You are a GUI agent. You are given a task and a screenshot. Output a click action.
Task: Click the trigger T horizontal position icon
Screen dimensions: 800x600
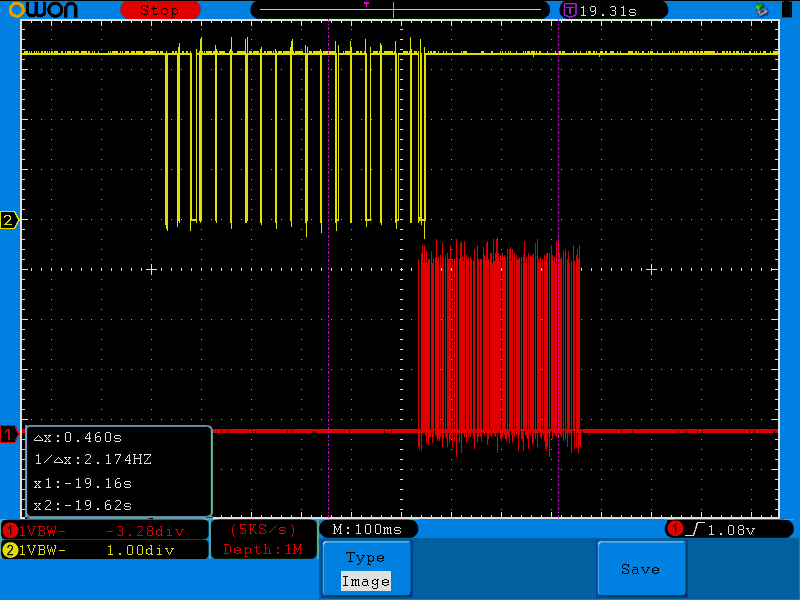point(570,10)
